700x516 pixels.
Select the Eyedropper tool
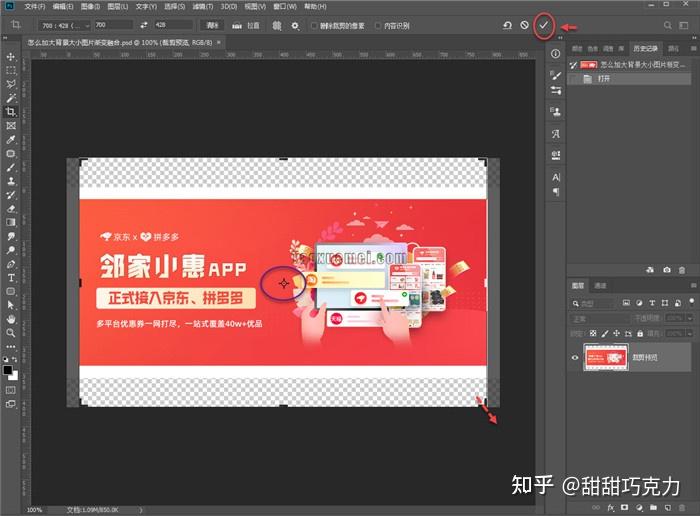pos(11,139)
